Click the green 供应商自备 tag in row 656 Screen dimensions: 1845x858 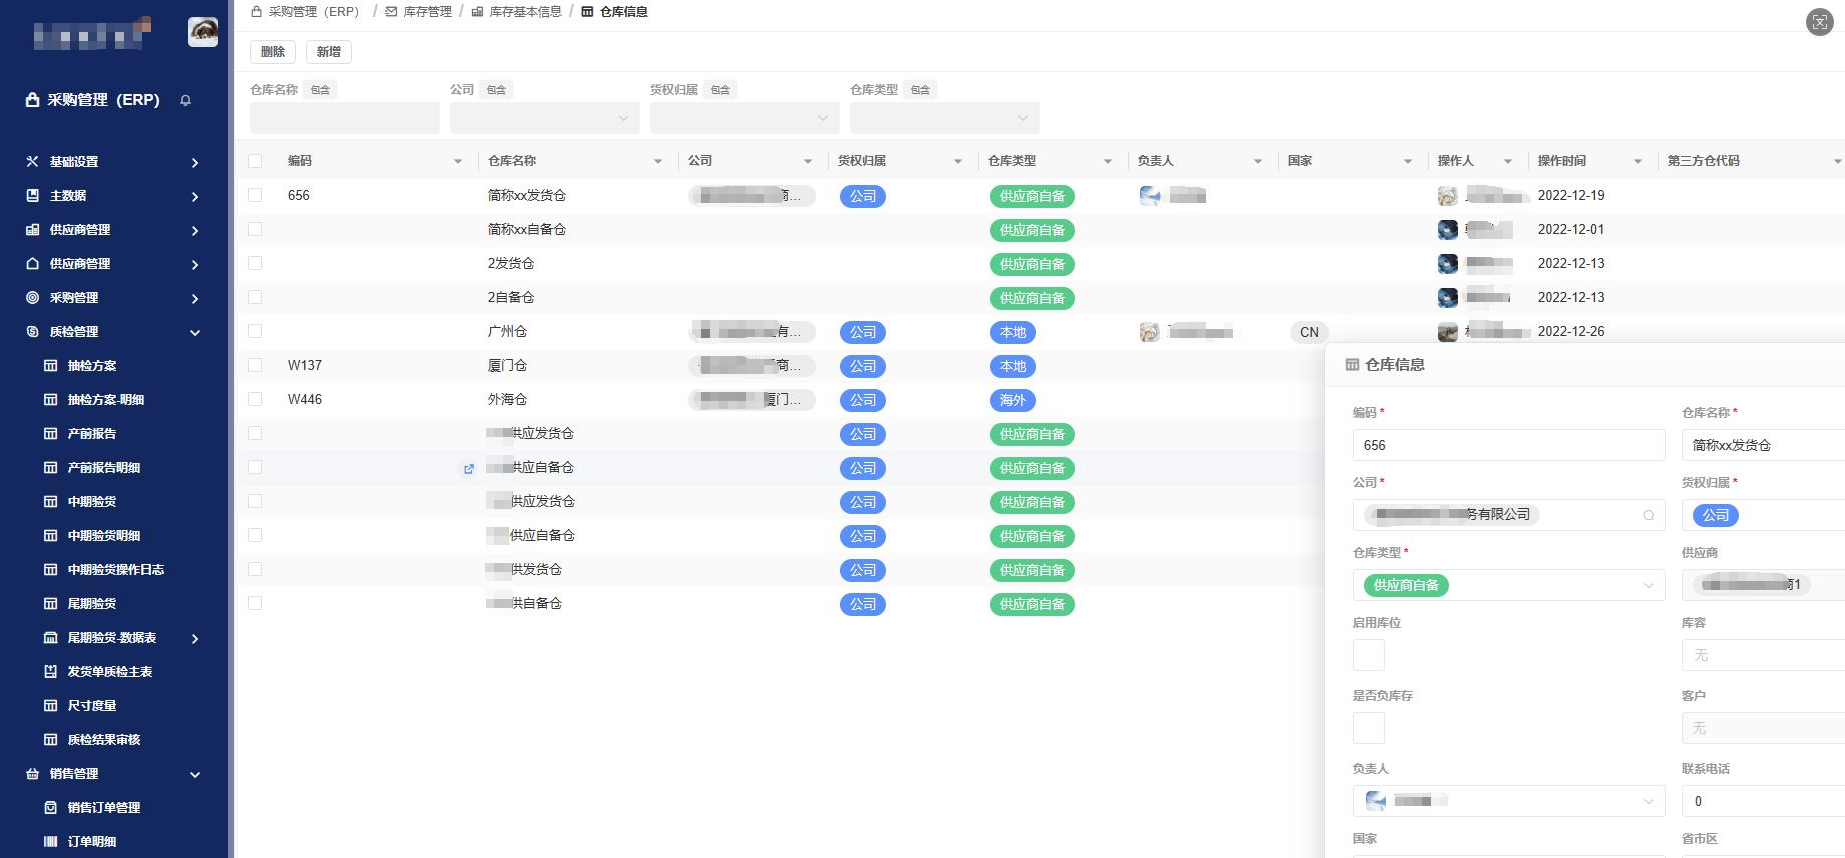(1031, 196)
